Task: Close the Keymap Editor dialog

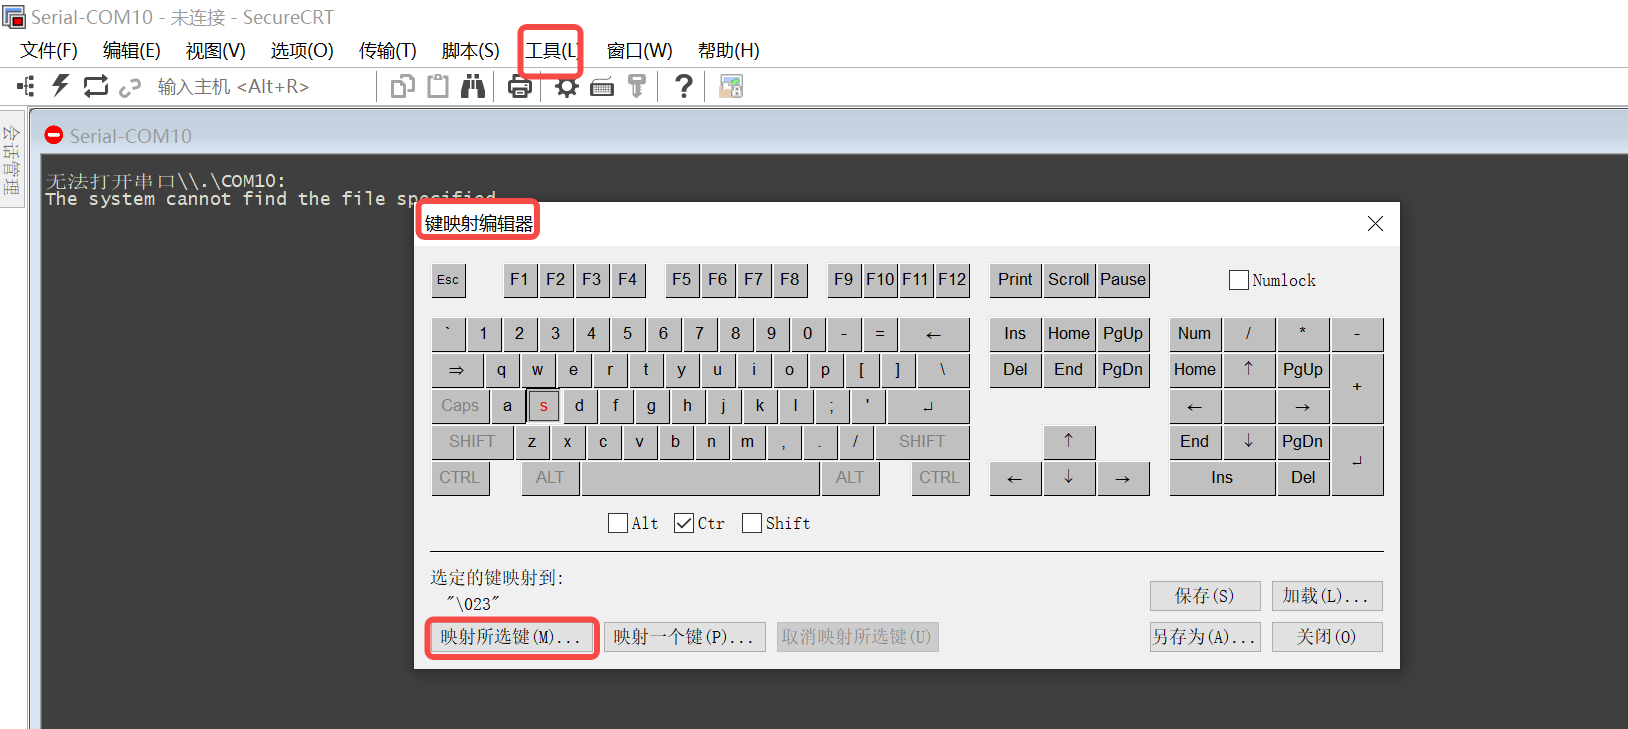Action: [x=1375, y=223]
